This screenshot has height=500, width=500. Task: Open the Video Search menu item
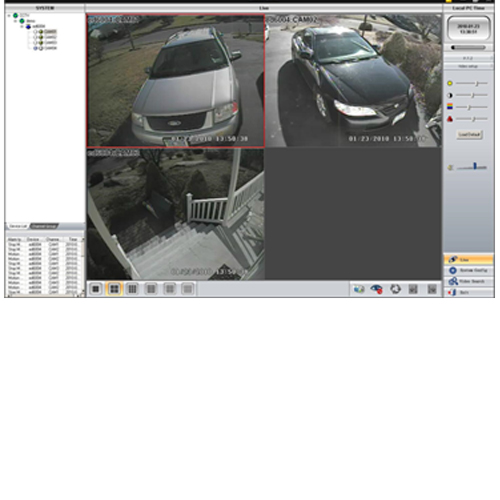468,281
